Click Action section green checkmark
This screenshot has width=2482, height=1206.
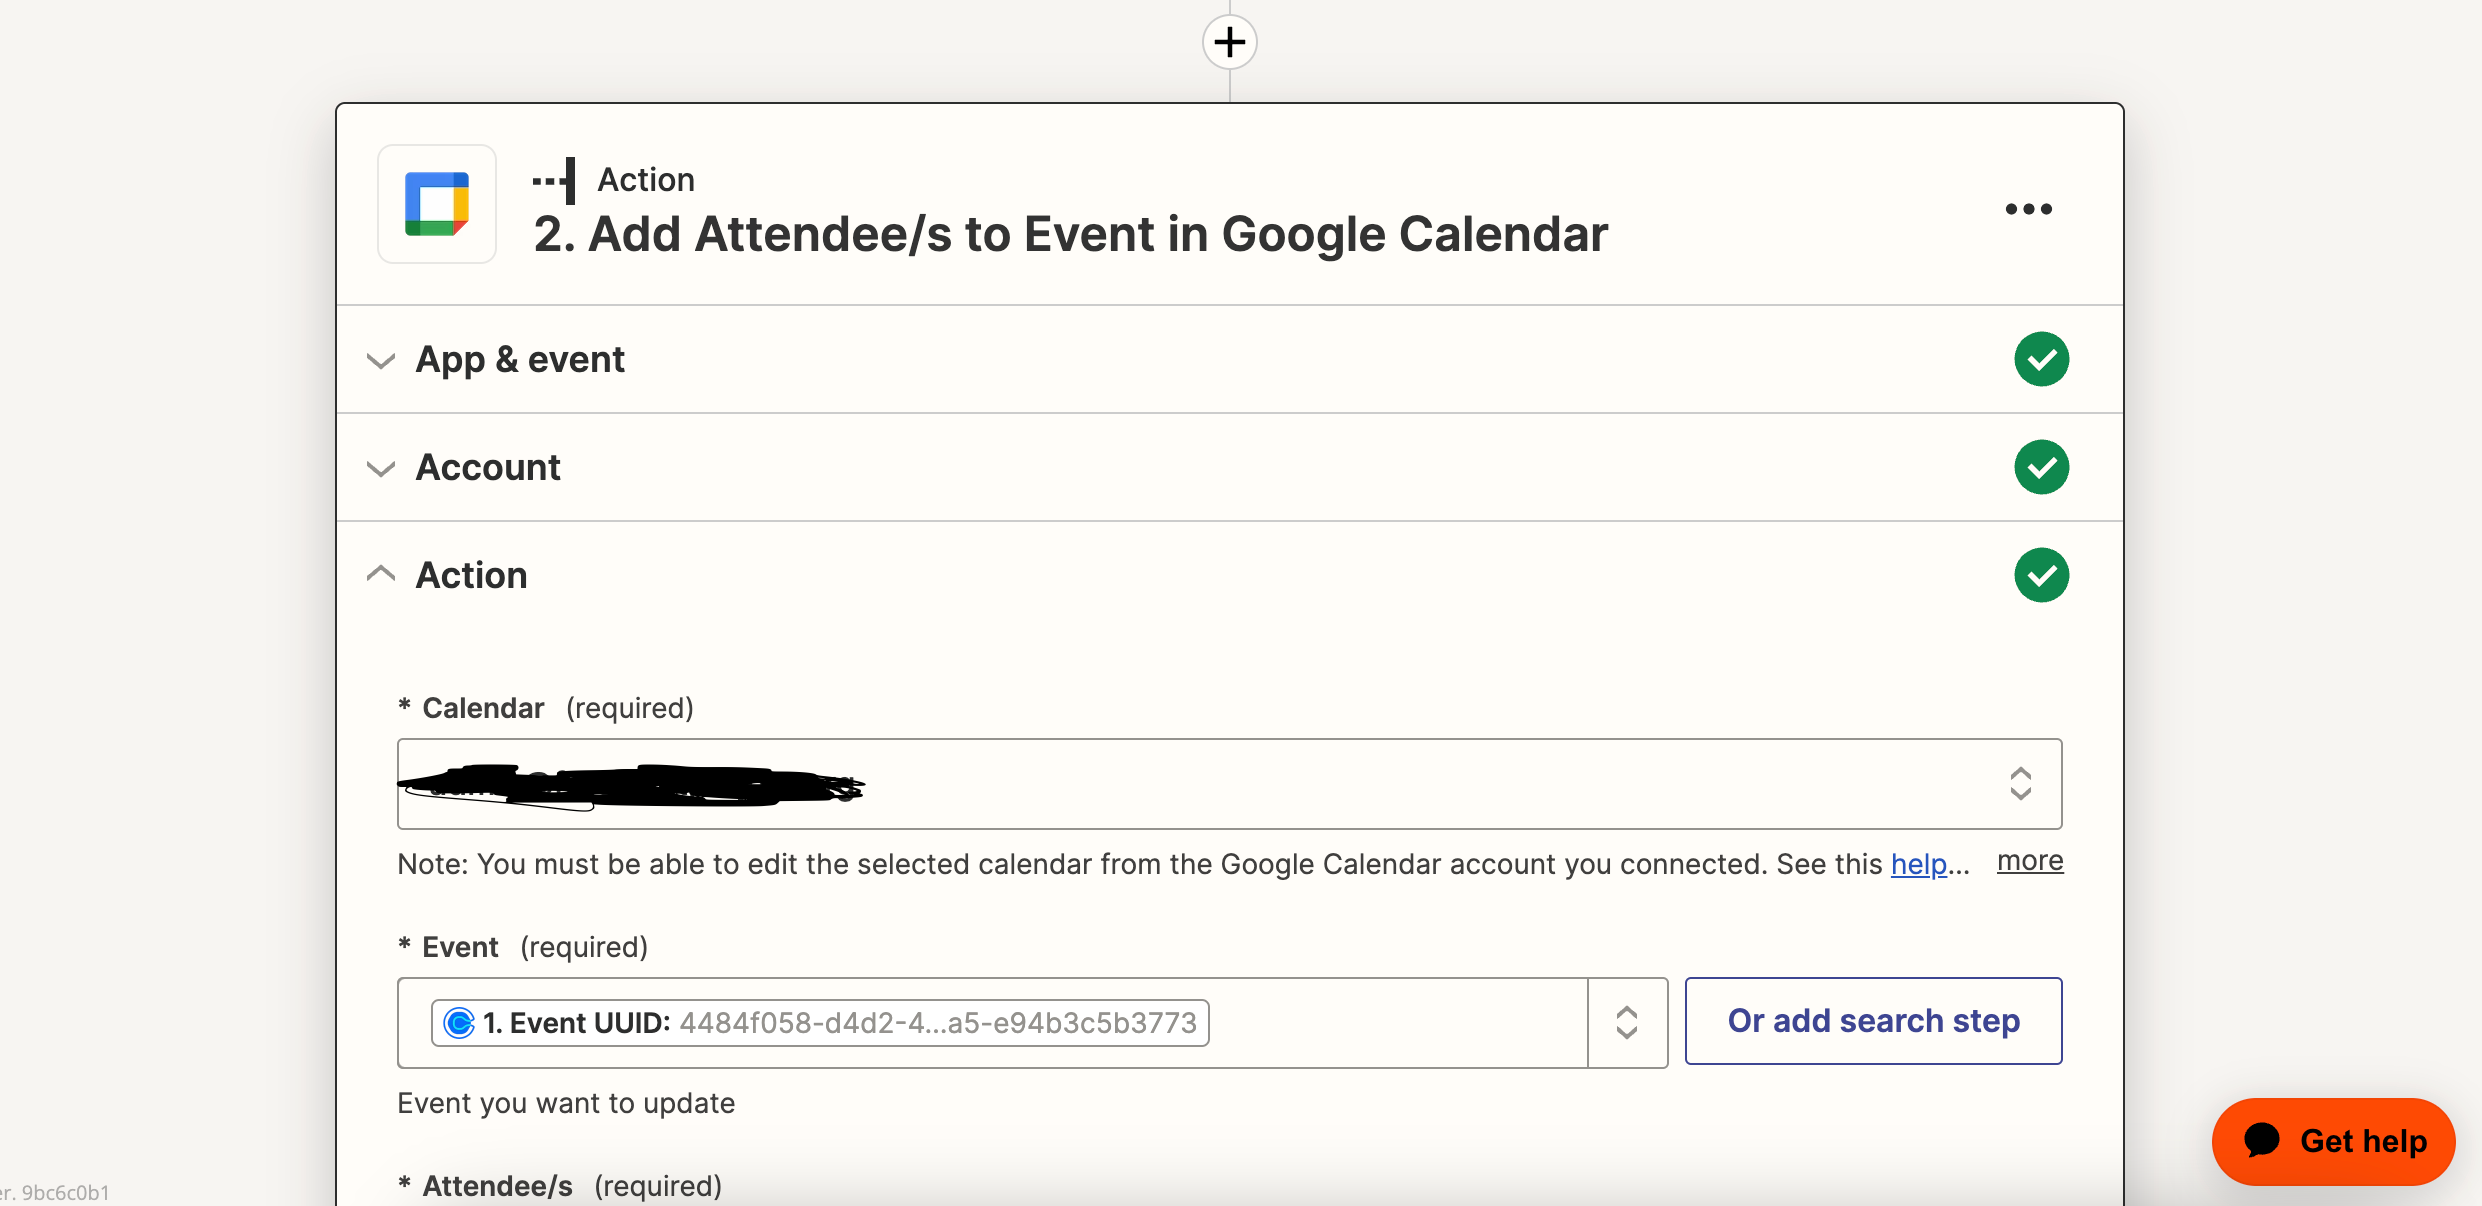(2041, 575)
